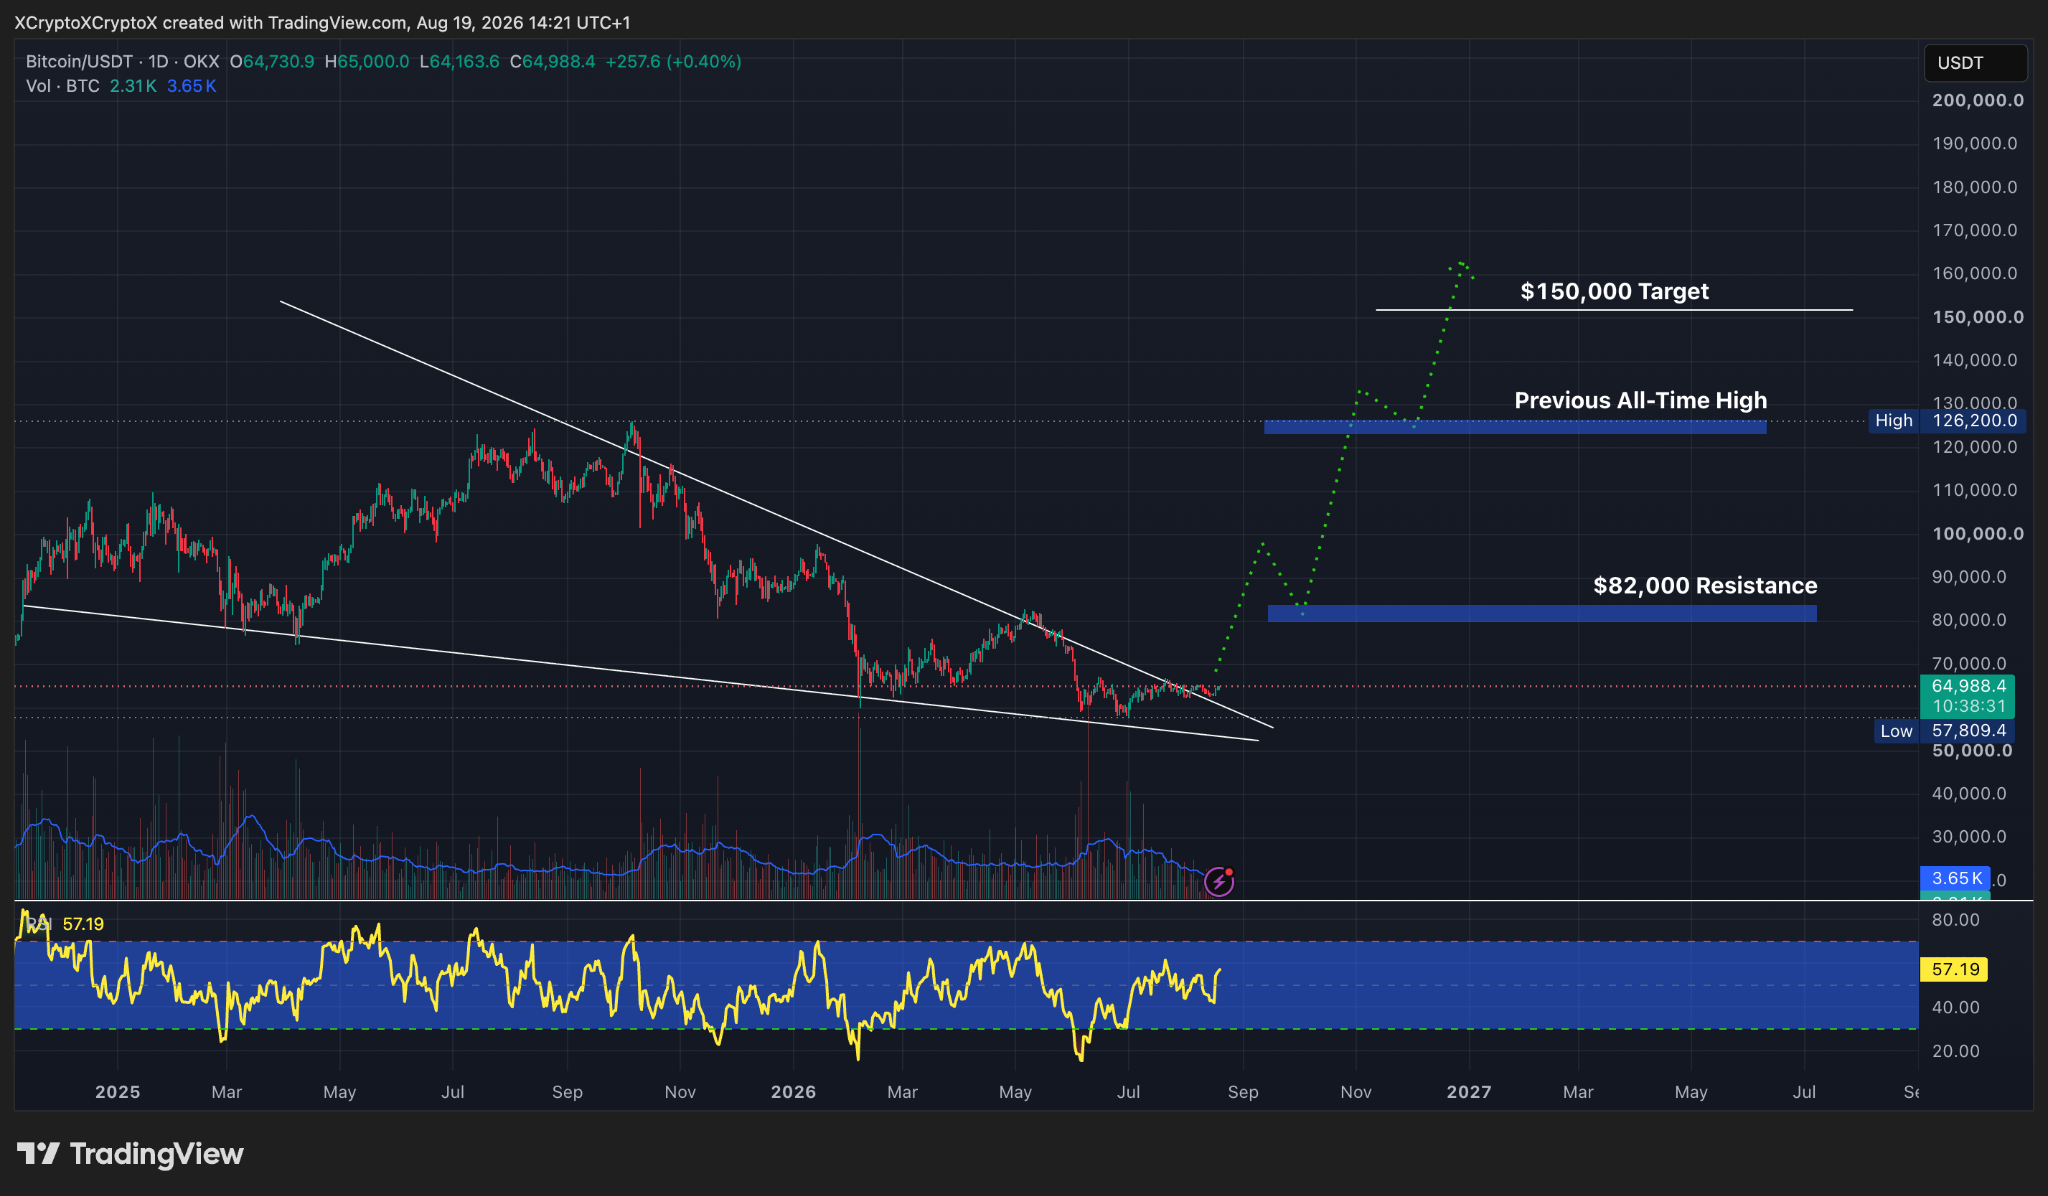Click the 10:38:31 bar countdown timer
This screenshot has height=1196, width=2048.
click(1968, 707)
